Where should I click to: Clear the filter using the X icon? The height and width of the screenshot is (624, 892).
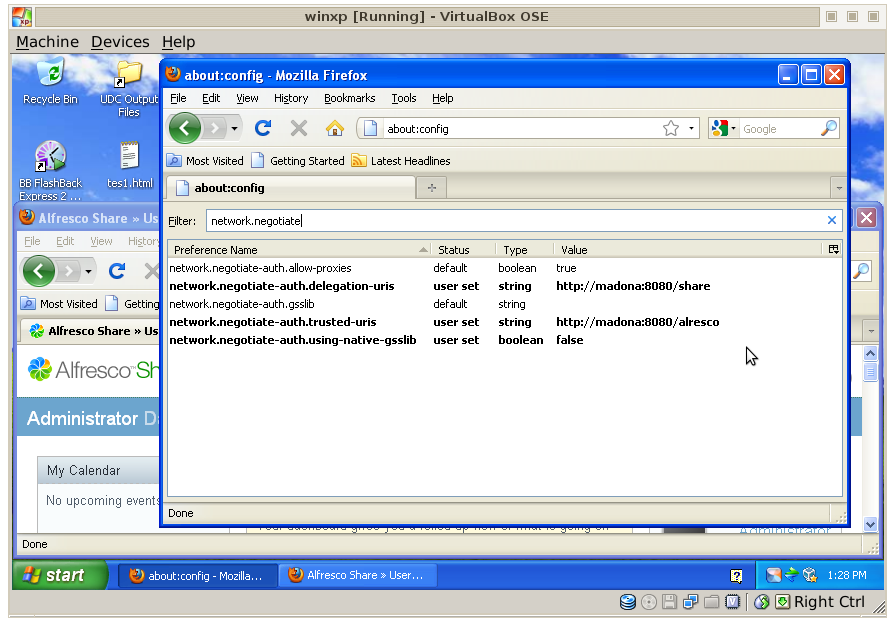click(x=832, y=218)
